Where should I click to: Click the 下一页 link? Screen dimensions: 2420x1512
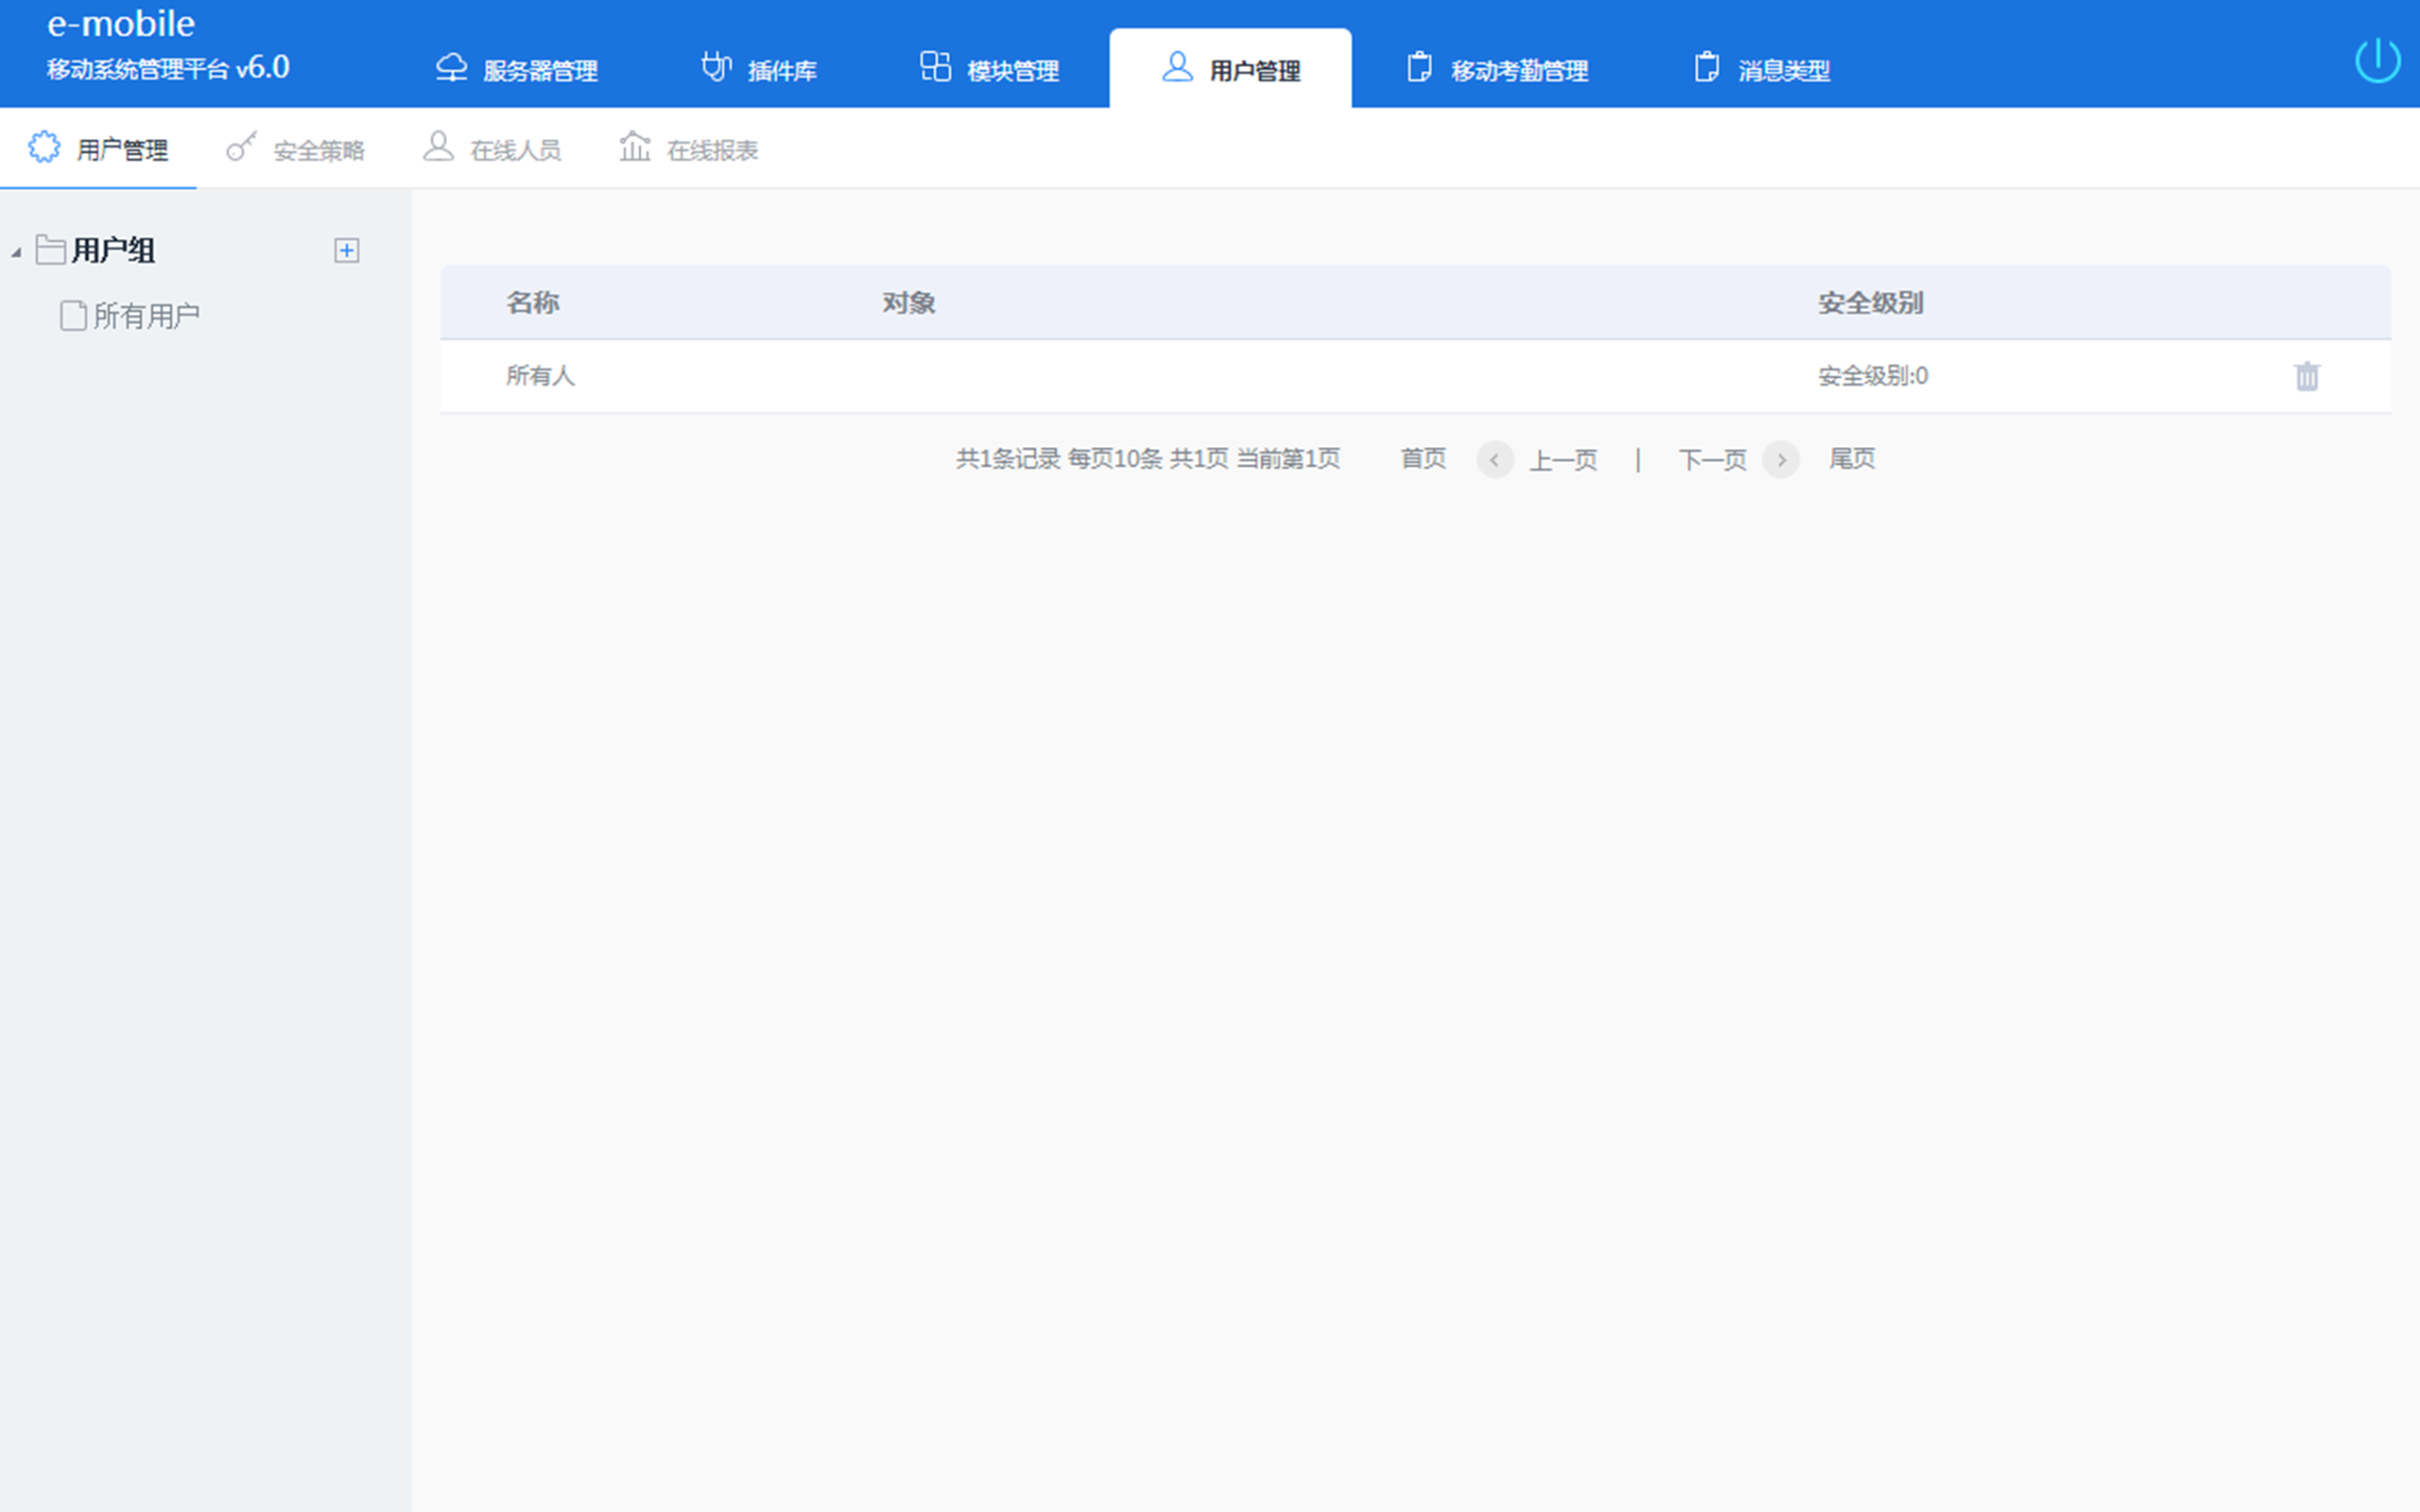coord(1712,460)
